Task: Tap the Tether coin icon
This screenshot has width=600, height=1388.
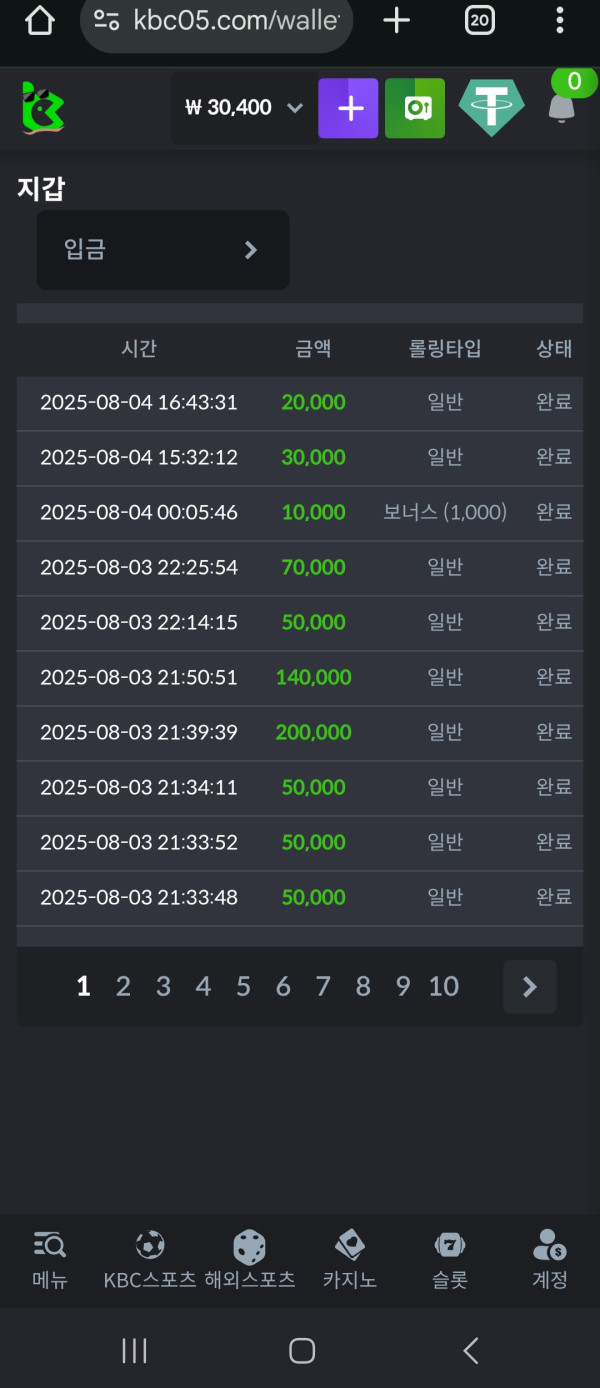Action: (x=491, y=108)
